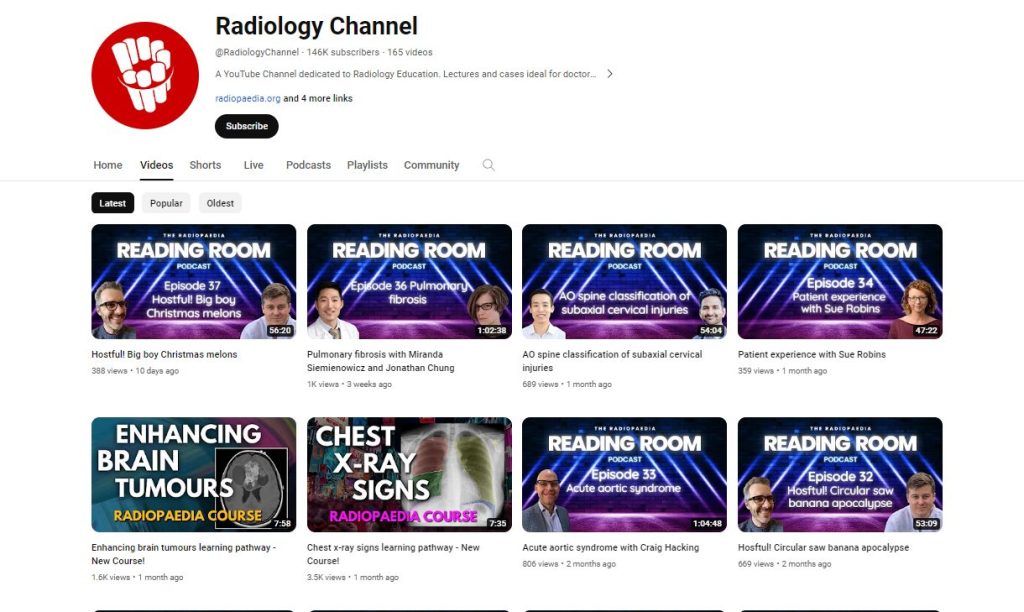
Task: Open Enhancing Brain Tumours course thumbnail
Action: tap(193, 474)
